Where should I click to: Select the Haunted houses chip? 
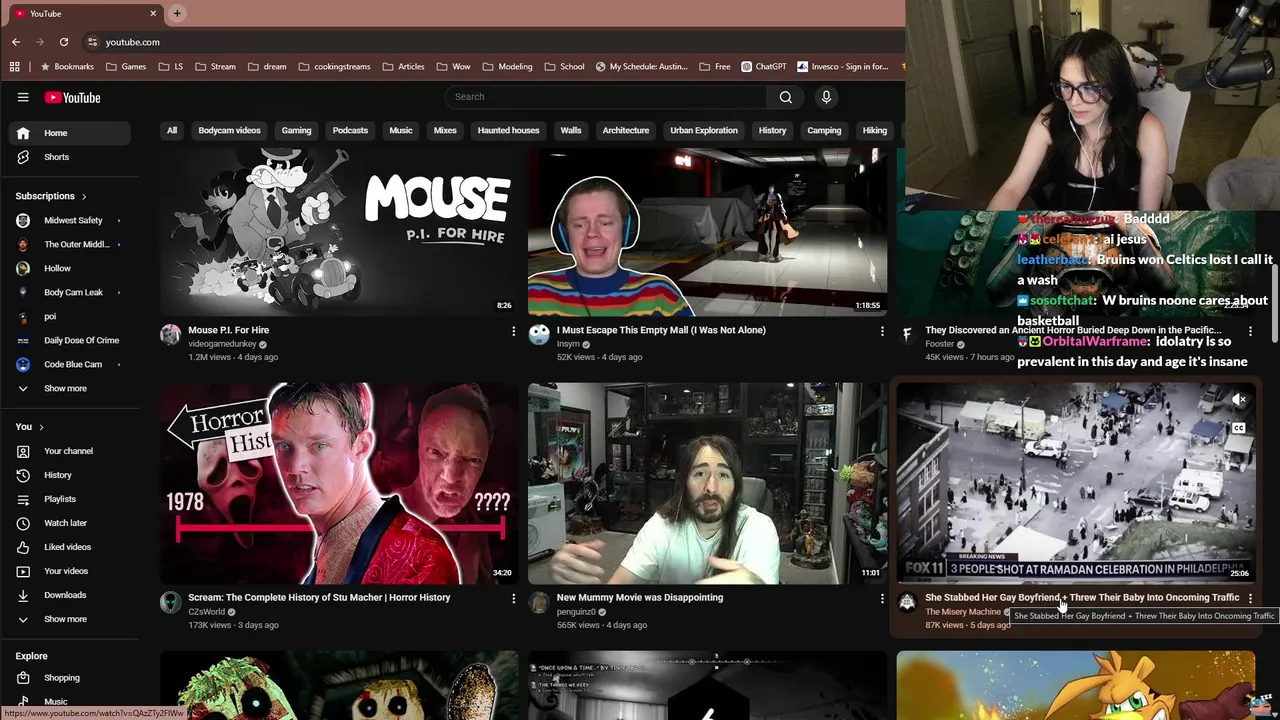click(x=508, y=130)
